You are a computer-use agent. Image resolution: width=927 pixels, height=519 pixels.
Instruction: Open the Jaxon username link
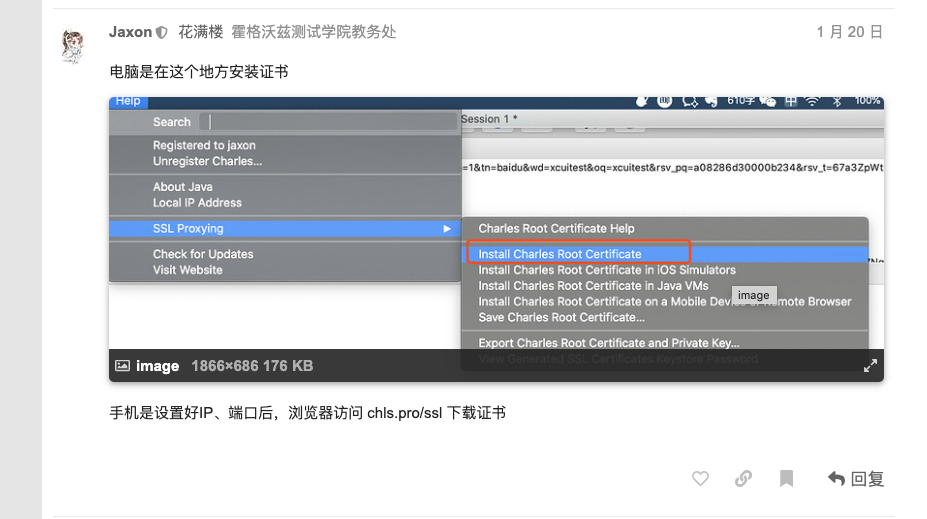(130, 32)
